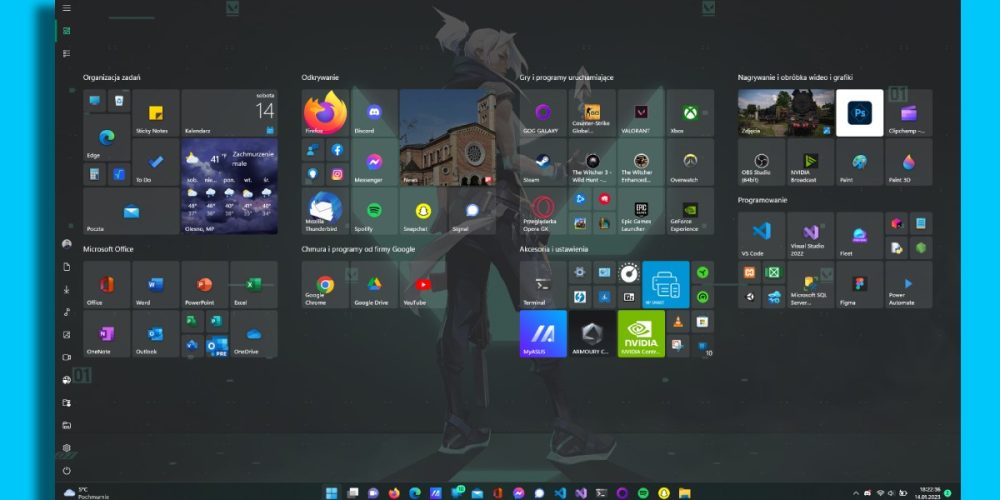The width and height of the screenshot is (1000, 500).
Task: Expand the Start hamburger menu
Action: pyautogui.click(x=67, y=8)
